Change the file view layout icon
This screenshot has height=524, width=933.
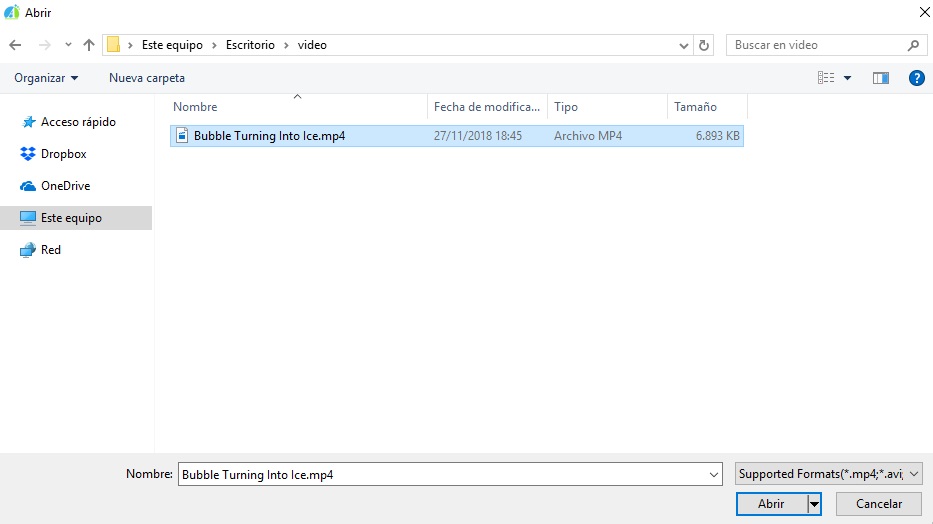click(826, 78)
